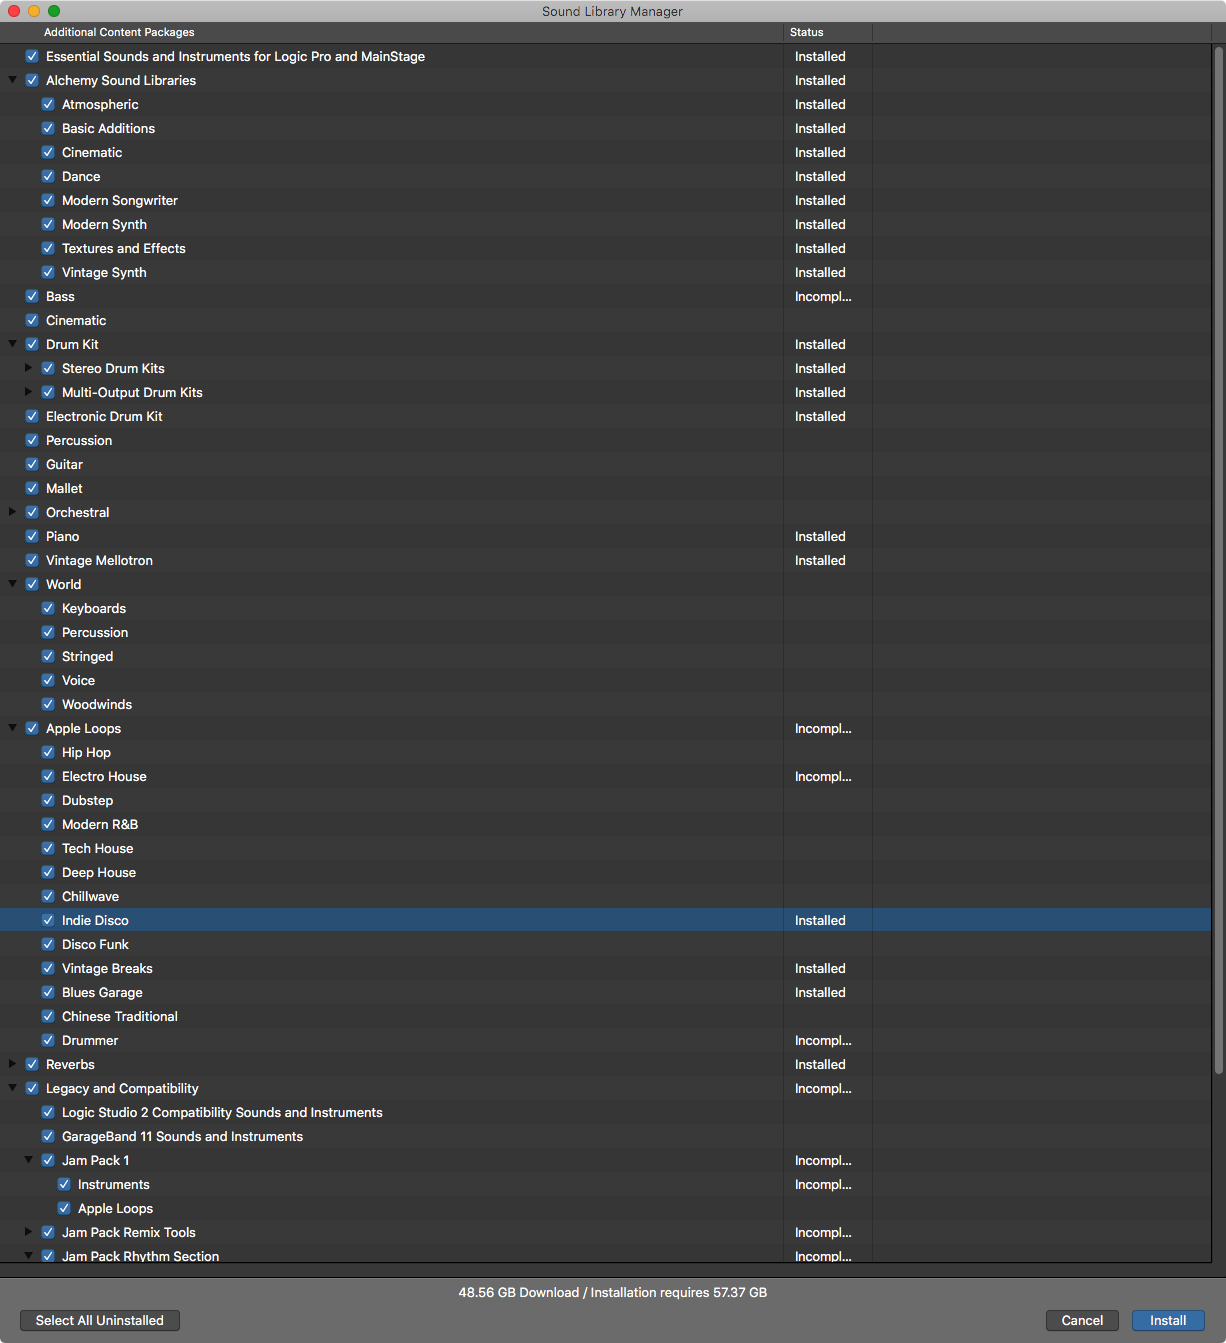Uncheck the Atmospheric library checkbox
Screen dimensions: 1226x1343
pyautogui.click(x=48, y=105)
